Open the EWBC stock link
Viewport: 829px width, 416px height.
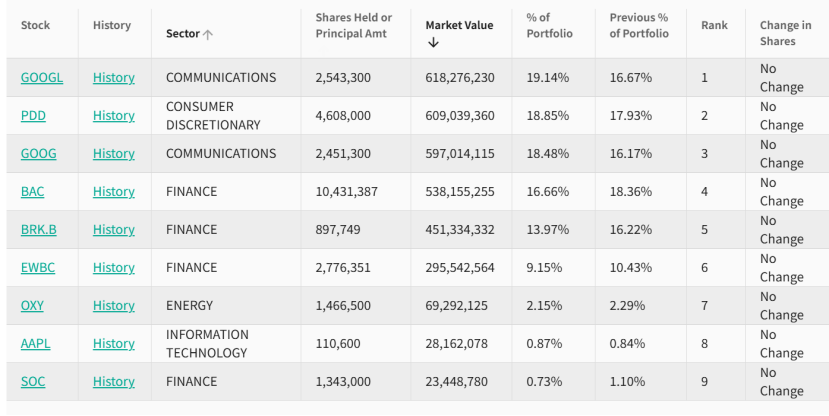(x=36, y=268)
